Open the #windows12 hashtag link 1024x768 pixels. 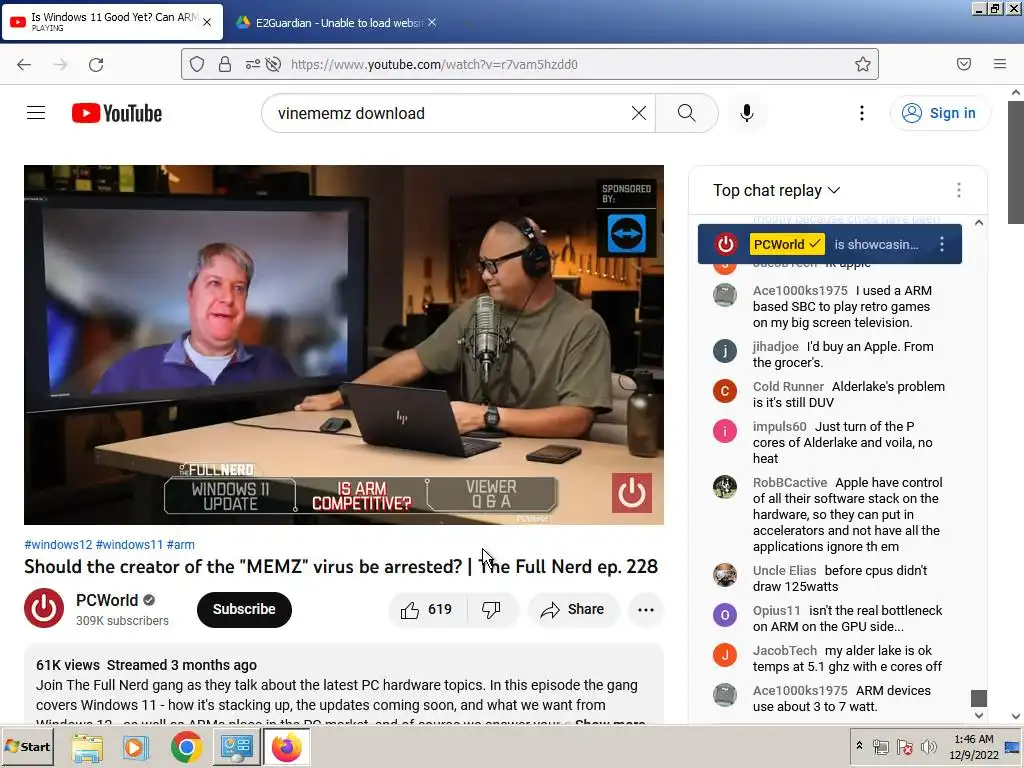point(58,545)
